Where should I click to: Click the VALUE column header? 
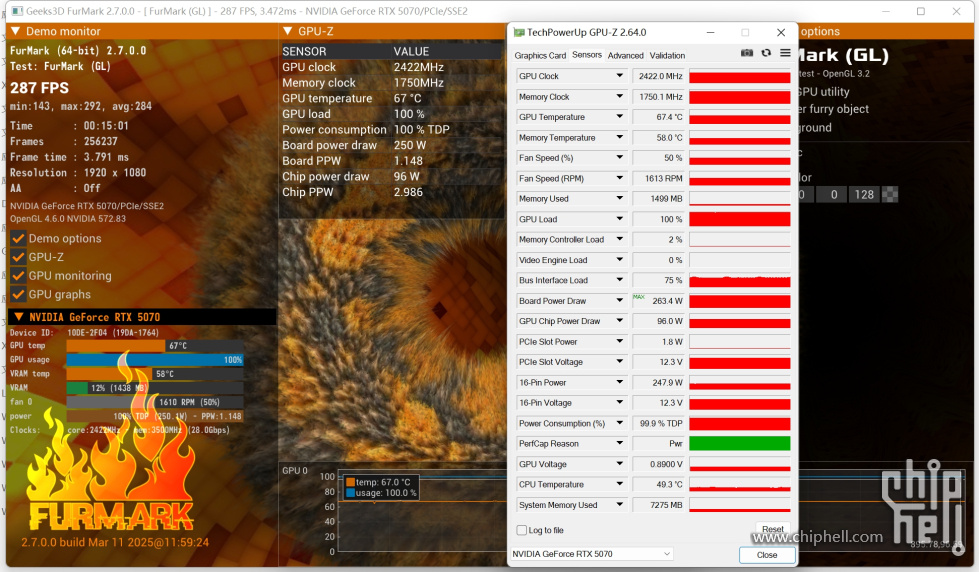[411, 52]
